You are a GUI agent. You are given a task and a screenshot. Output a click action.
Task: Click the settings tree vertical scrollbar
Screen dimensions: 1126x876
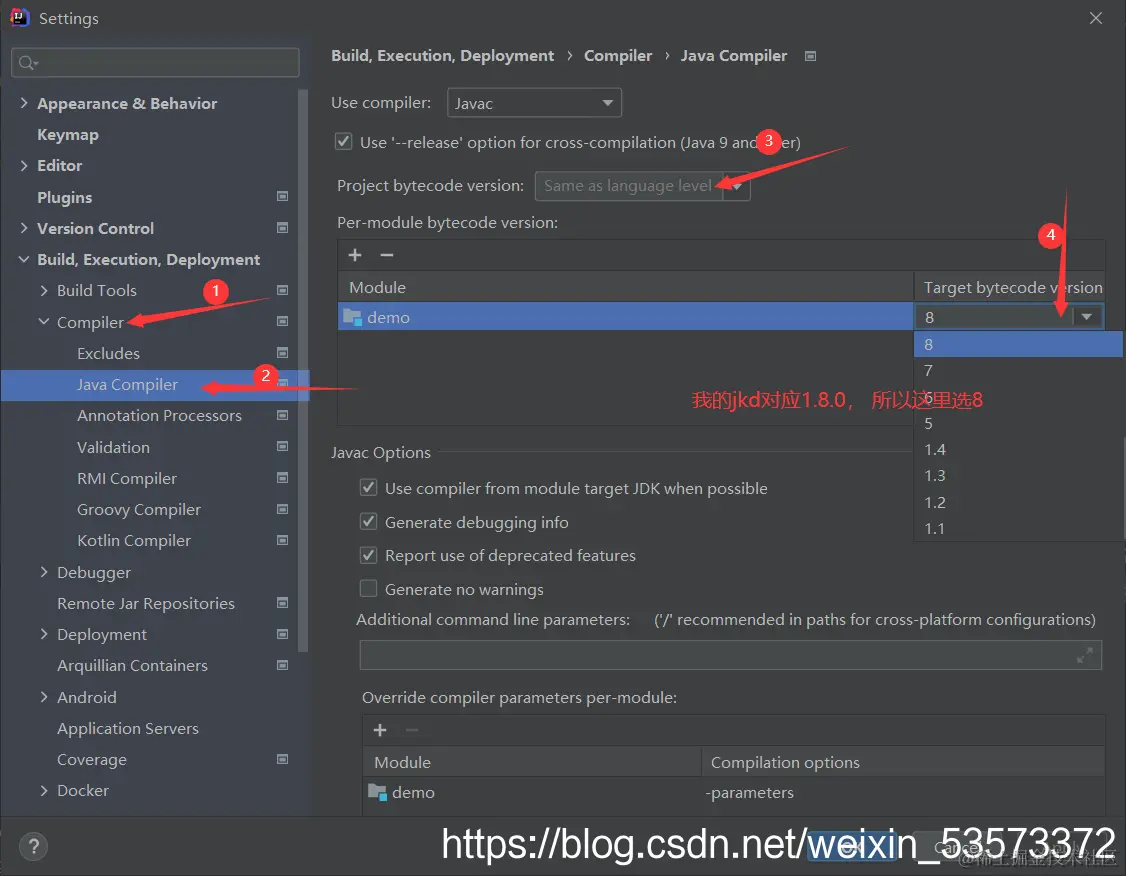pos(303,370)
